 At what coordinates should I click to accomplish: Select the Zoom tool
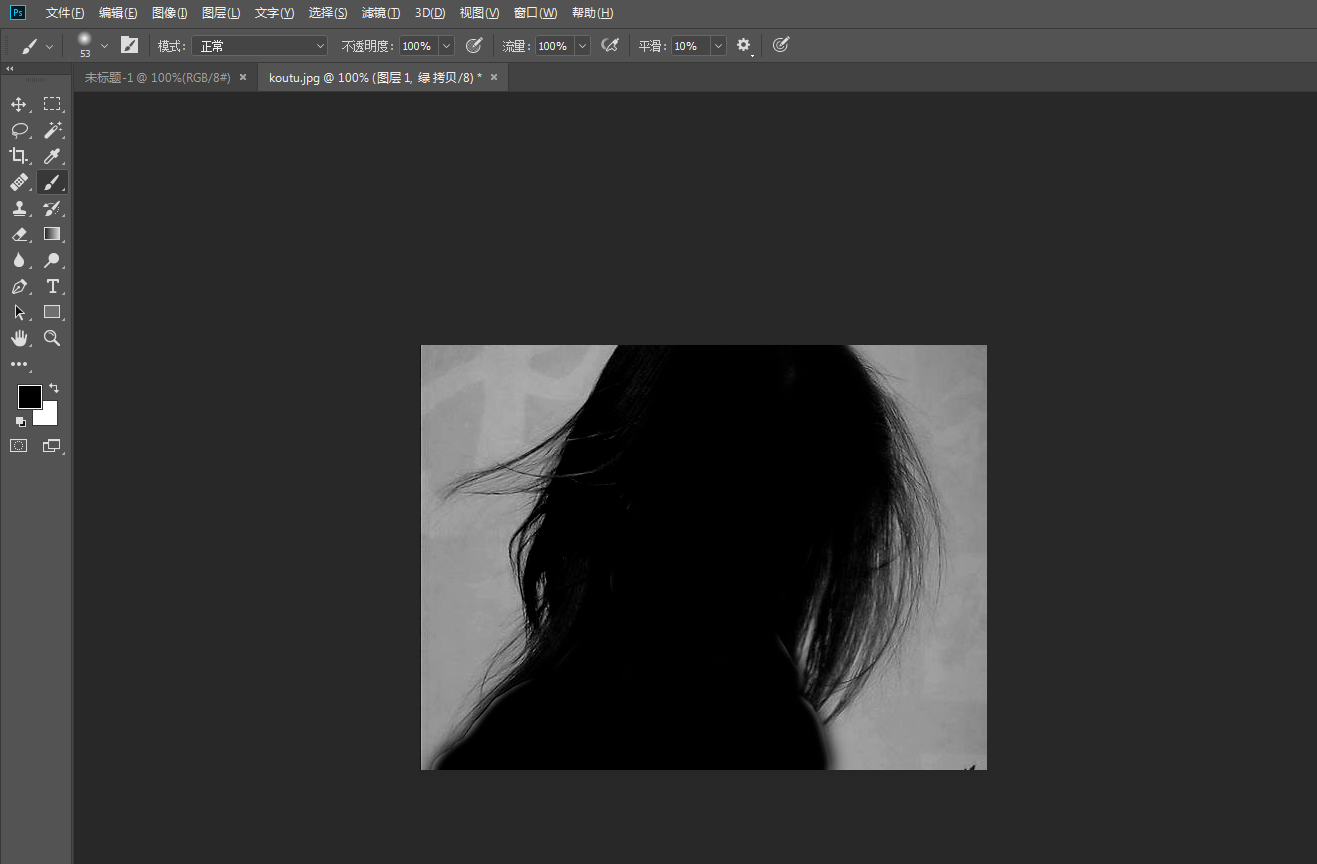tap(52, 338)
